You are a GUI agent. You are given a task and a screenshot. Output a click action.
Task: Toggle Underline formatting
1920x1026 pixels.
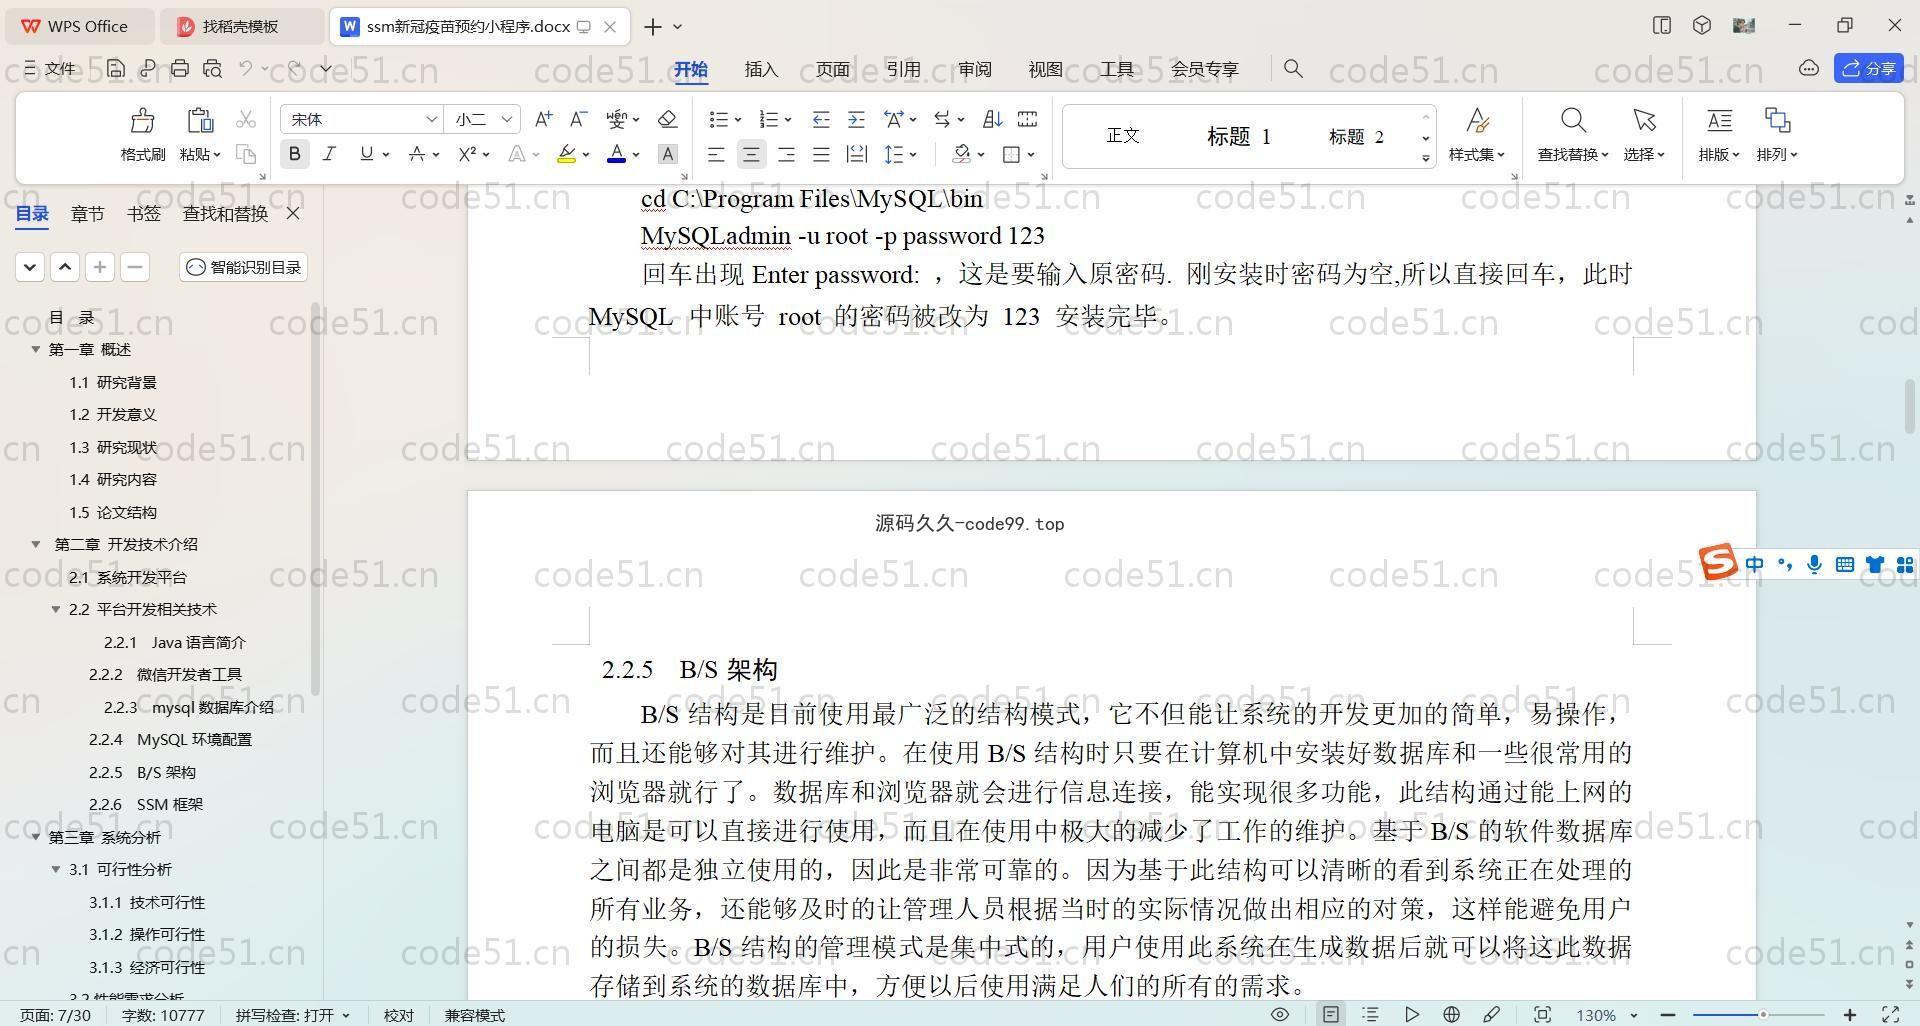367,154
